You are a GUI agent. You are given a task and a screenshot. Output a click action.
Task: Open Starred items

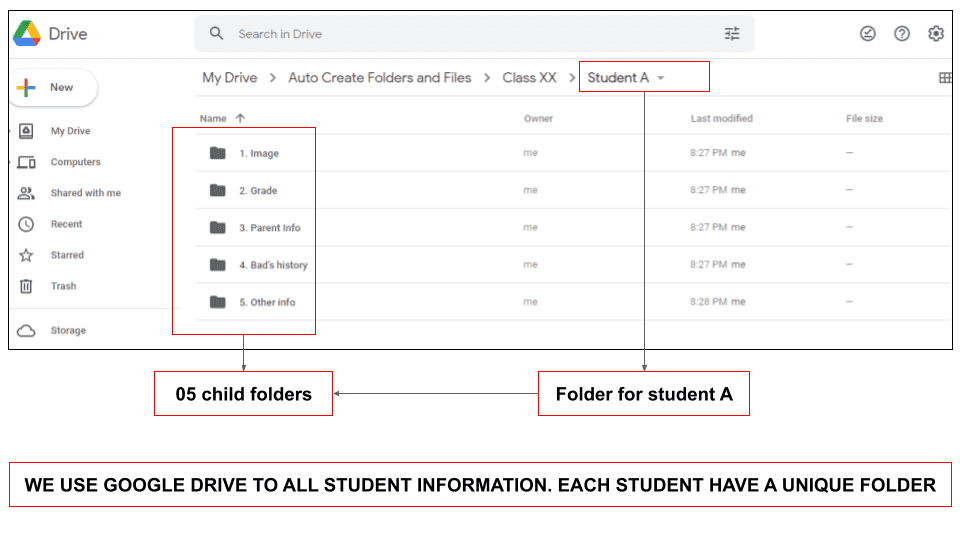tap(67, 255)
